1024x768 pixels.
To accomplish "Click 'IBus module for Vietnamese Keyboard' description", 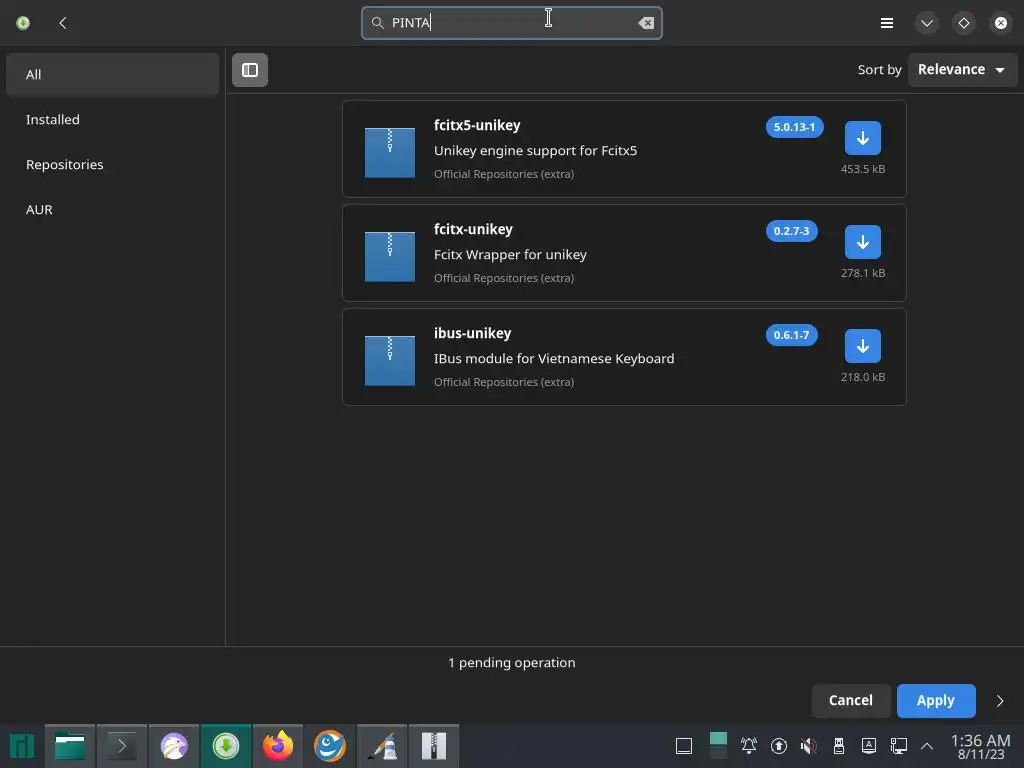I will tap(554, 359).
